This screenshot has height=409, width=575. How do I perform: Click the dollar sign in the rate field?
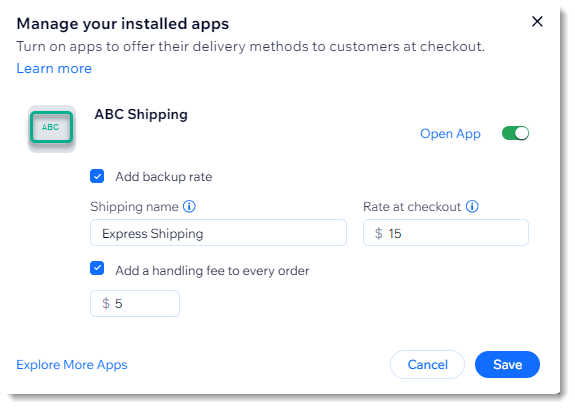[378, 233]
